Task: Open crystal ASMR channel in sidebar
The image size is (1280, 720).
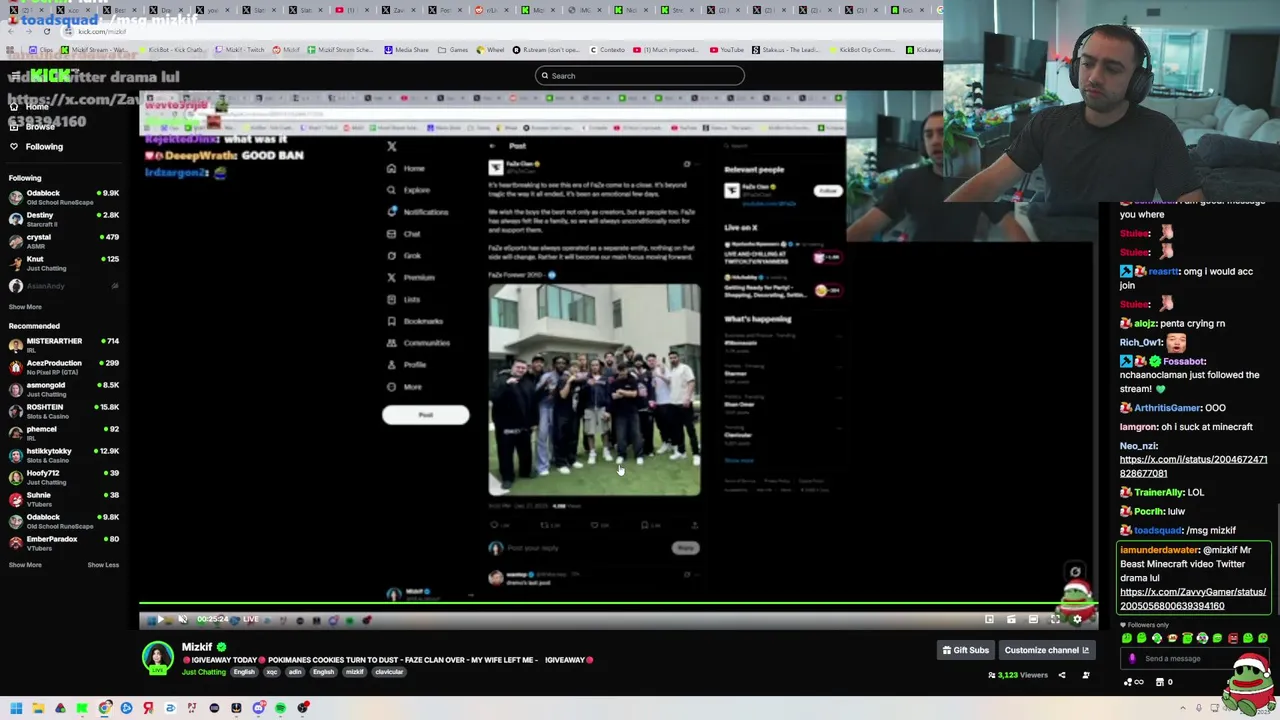Action: click(x=64, y=241)
